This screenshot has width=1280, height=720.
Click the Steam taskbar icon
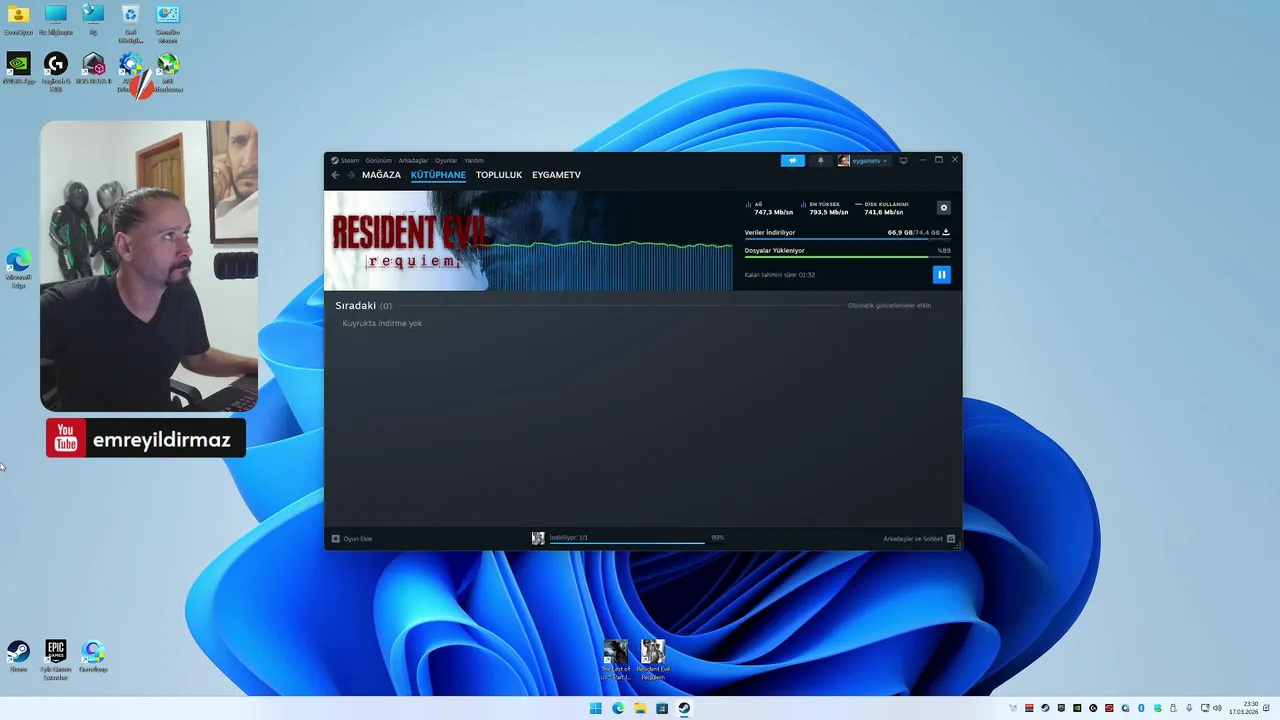(x=684, y=708)
